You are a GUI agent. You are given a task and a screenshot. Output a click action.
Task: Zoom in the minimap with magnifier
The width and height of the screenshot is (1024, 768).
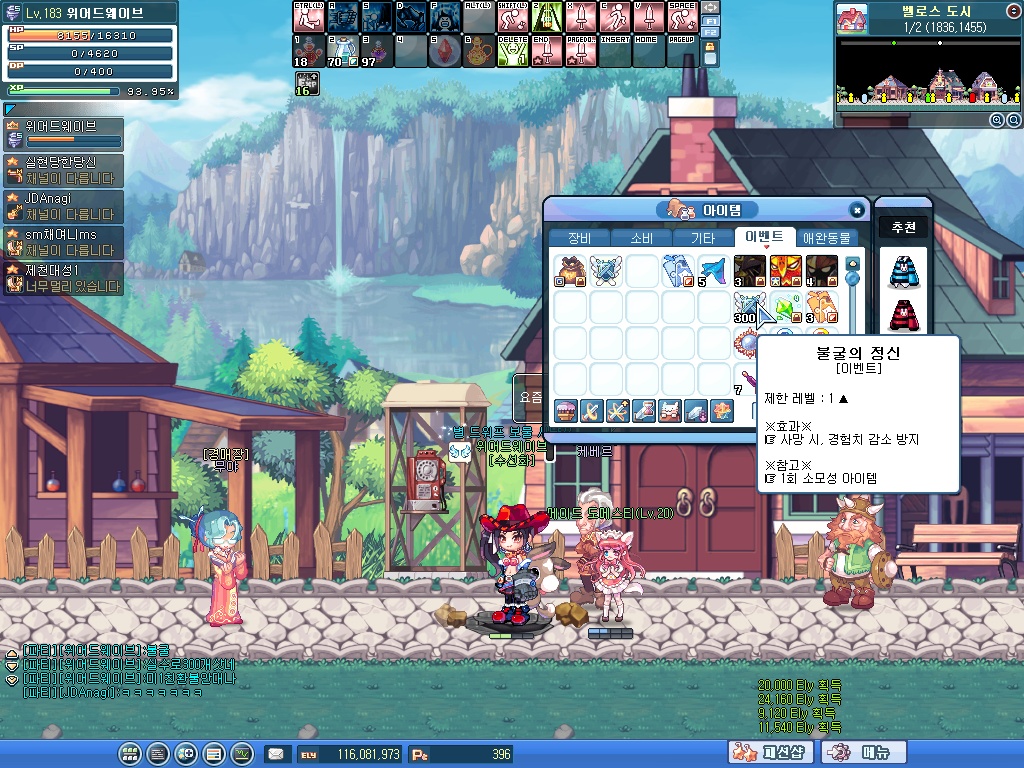coord(996,120)
